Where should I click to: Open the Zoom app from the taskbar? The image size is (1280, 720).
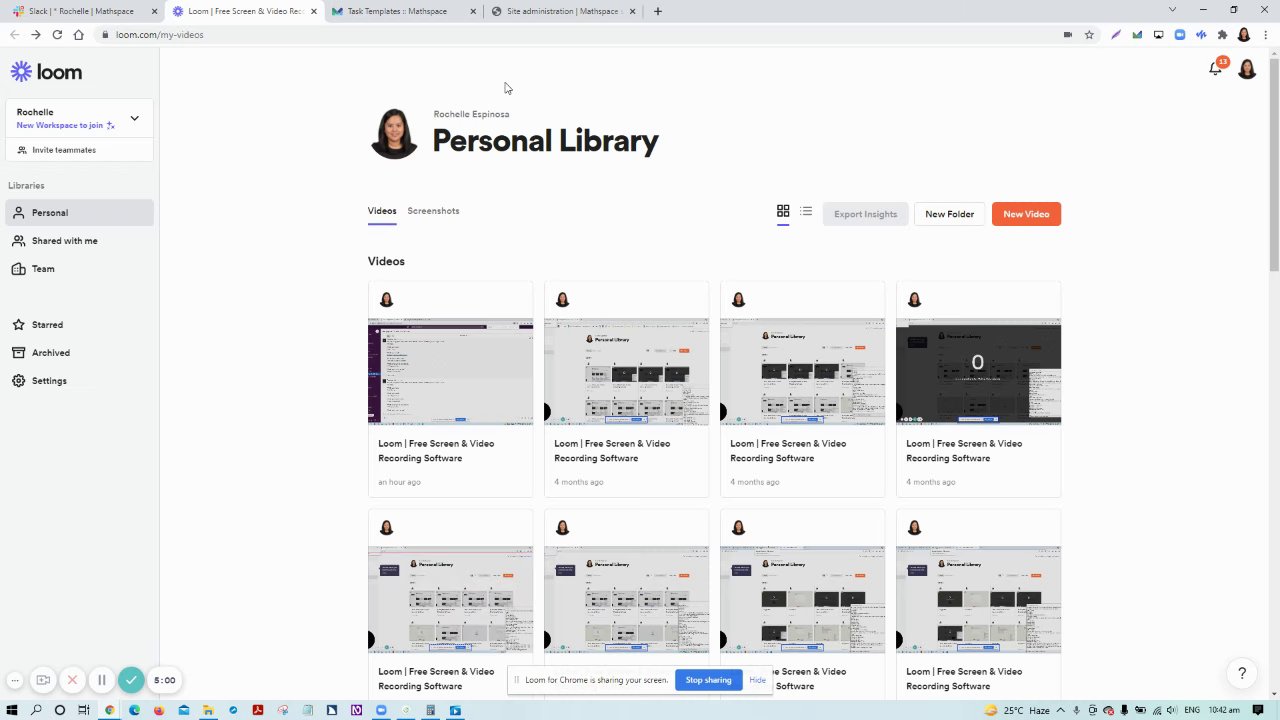(381, 710)
